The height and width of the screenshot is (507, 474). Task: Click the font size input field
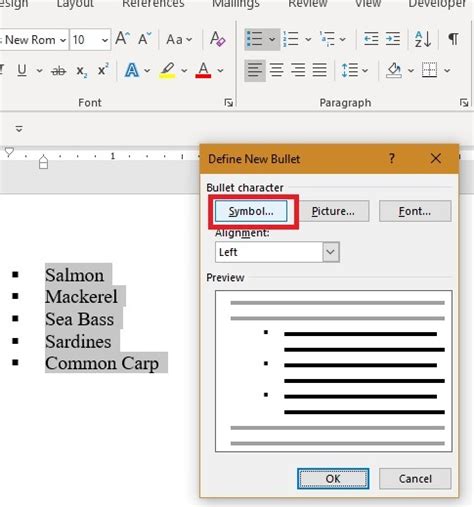[x=86, y=40]
